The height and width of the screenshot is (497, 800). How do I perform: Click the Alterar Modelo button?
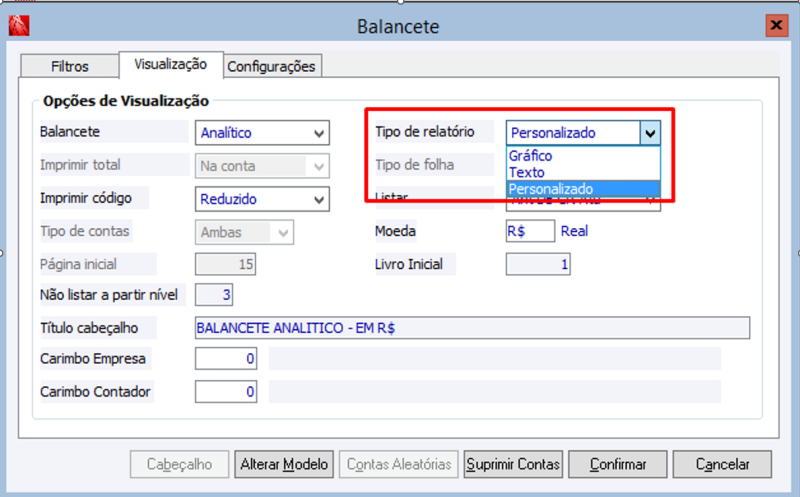(284, 464)
